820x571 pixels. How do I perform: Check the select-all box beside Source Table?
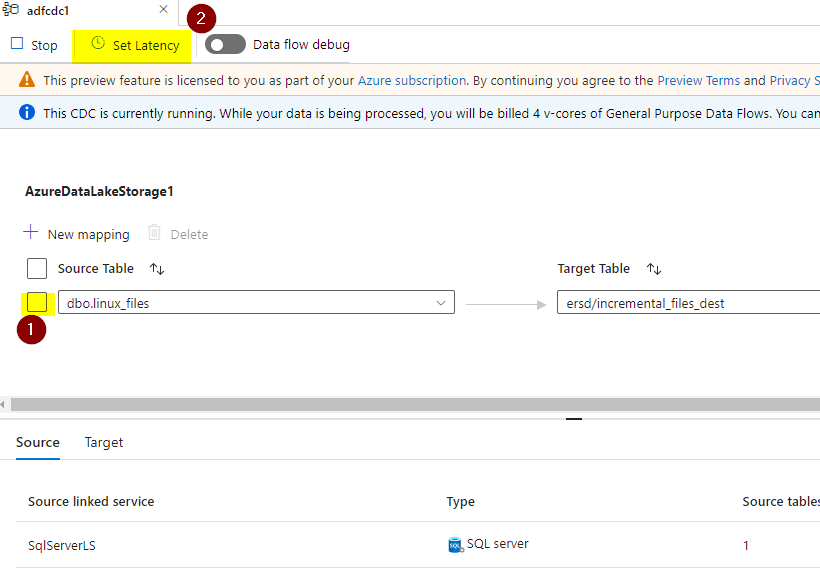click(x=37, y=268)
